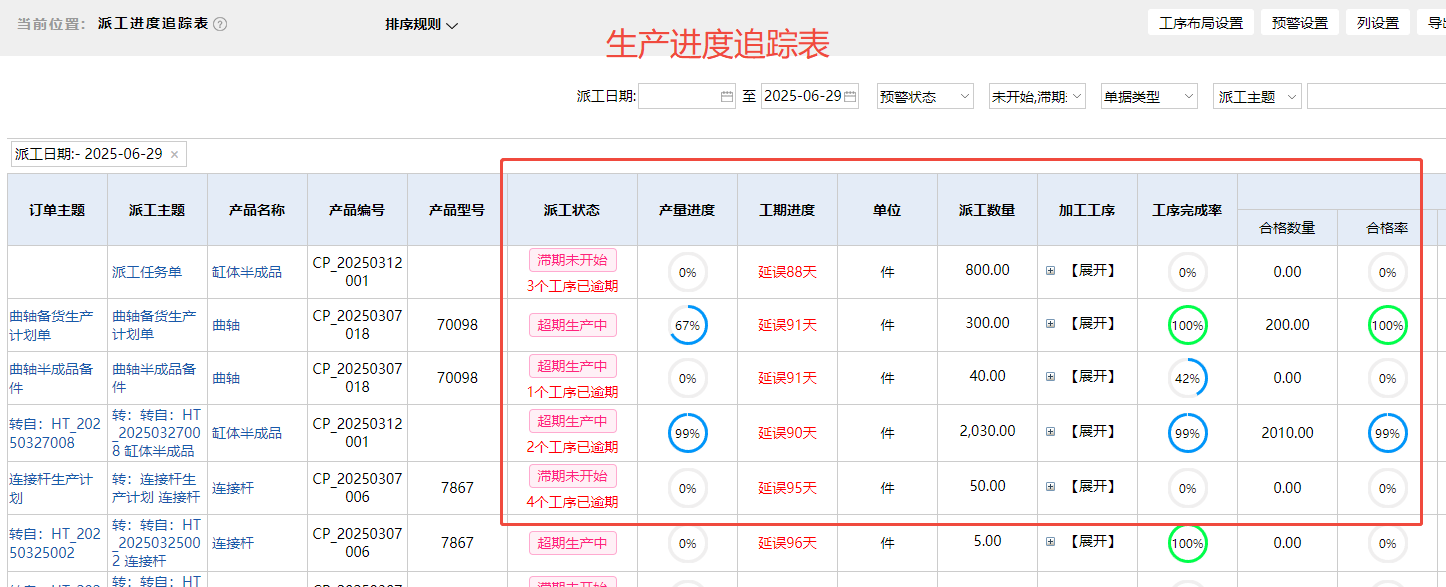Open the 转自:HT_20250327008 order link
This screenshot has height=587, width=1446.
(x=55, y=433)
